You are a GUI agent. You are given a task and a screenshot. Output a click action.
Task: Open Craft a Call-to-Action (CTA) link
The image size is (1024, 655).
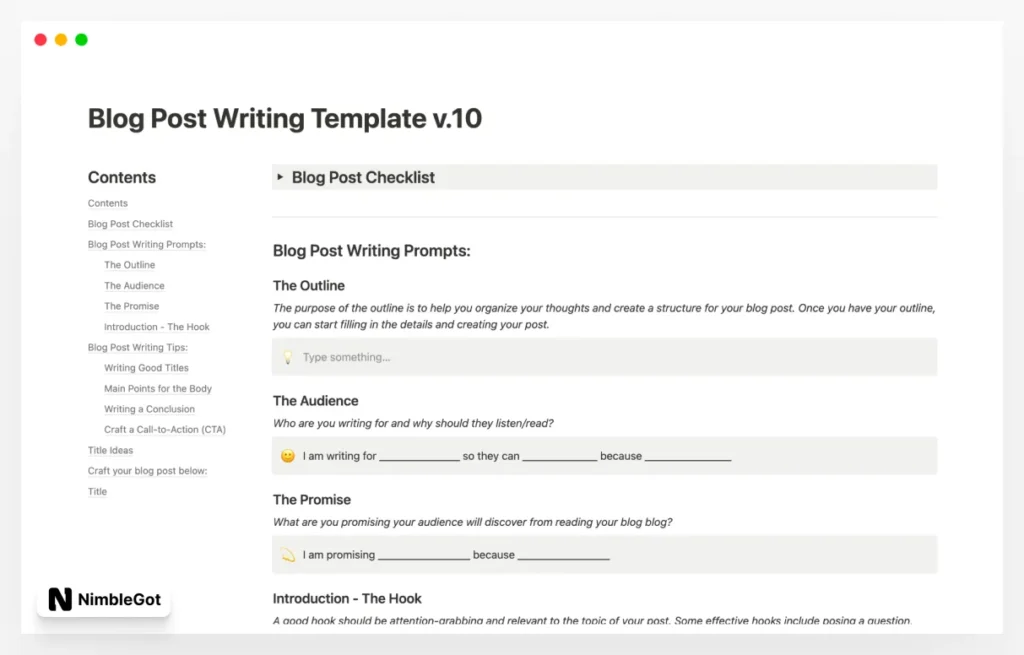point(165,430)
